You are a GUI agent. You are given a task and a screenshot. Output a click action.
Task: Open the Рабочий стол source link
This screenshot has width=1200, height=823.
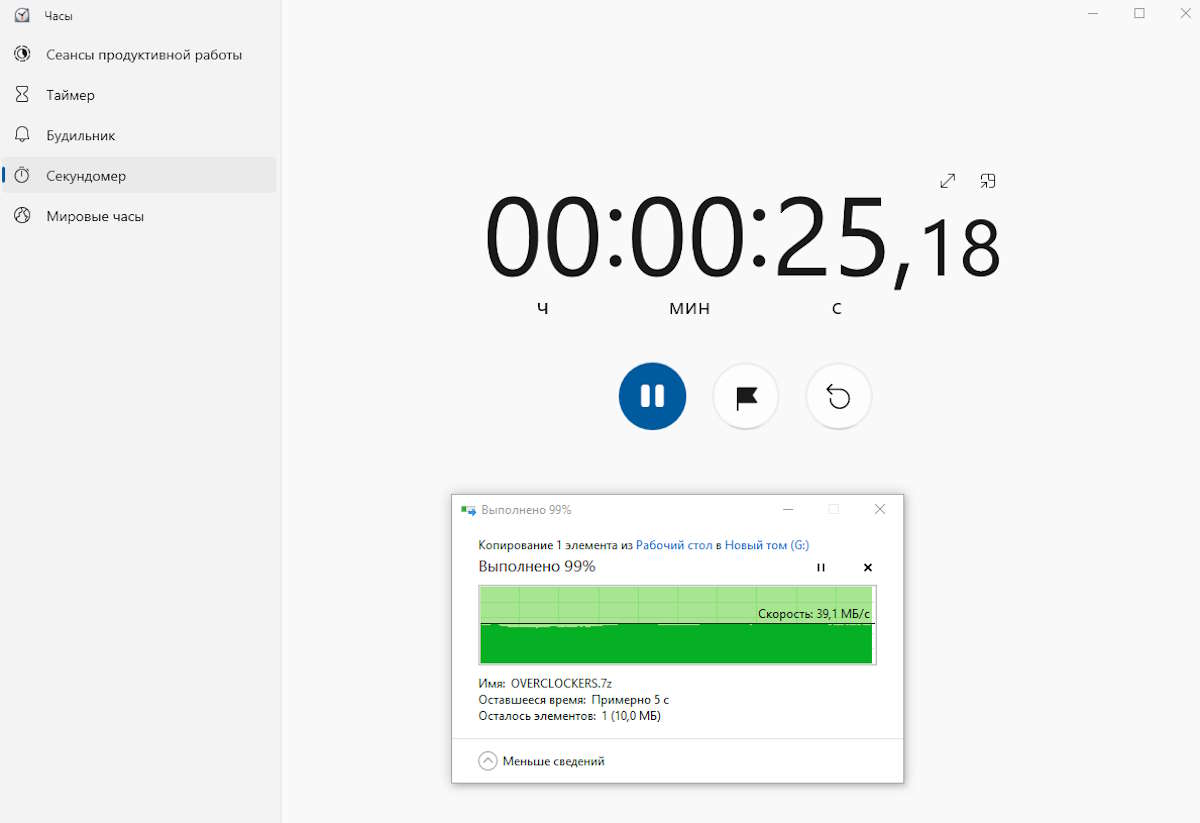tap(674, 545)
